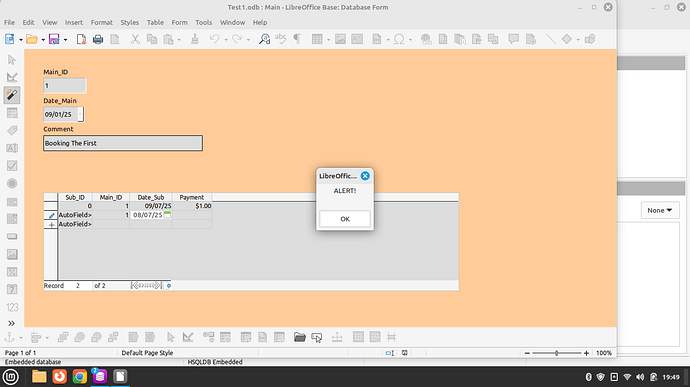Screen dimensions: 690x387
Task: Open the Form menu
Action: 179,22
